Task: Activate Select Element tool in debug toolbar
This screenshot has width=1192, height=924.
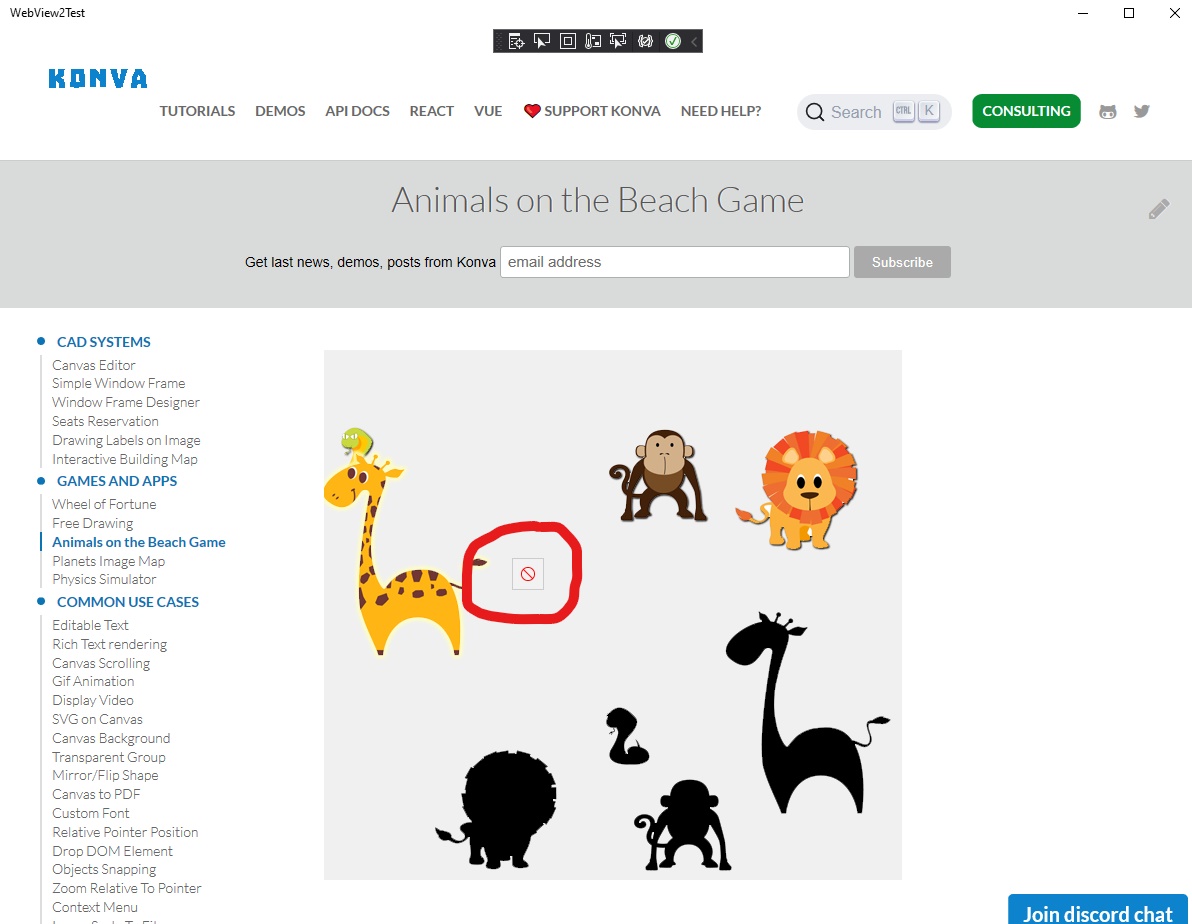Action: click(x=542, y=41)
